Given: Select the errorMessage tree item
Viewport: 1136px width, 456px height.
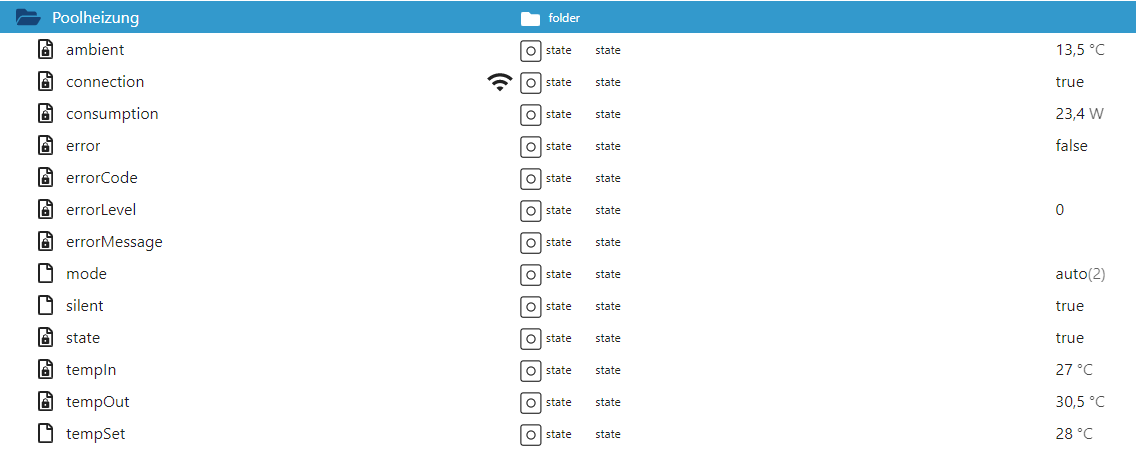Looking at the screenshot, I should [x=114, y=242].
